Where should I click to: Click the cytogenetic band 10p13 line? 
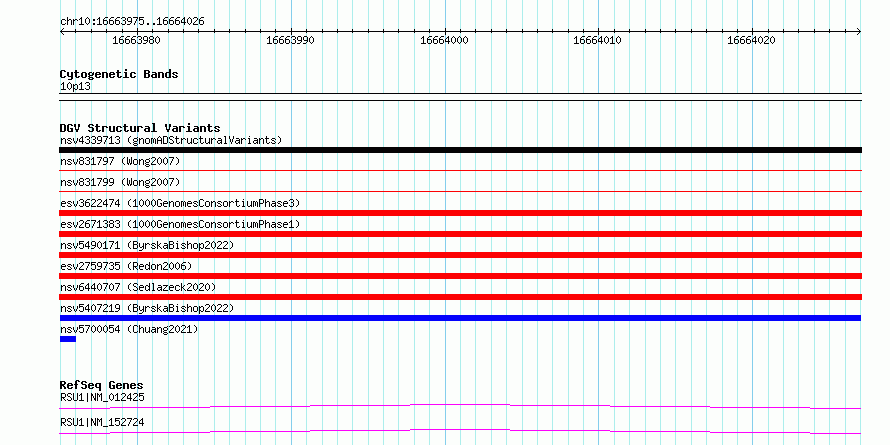(460, 97)
